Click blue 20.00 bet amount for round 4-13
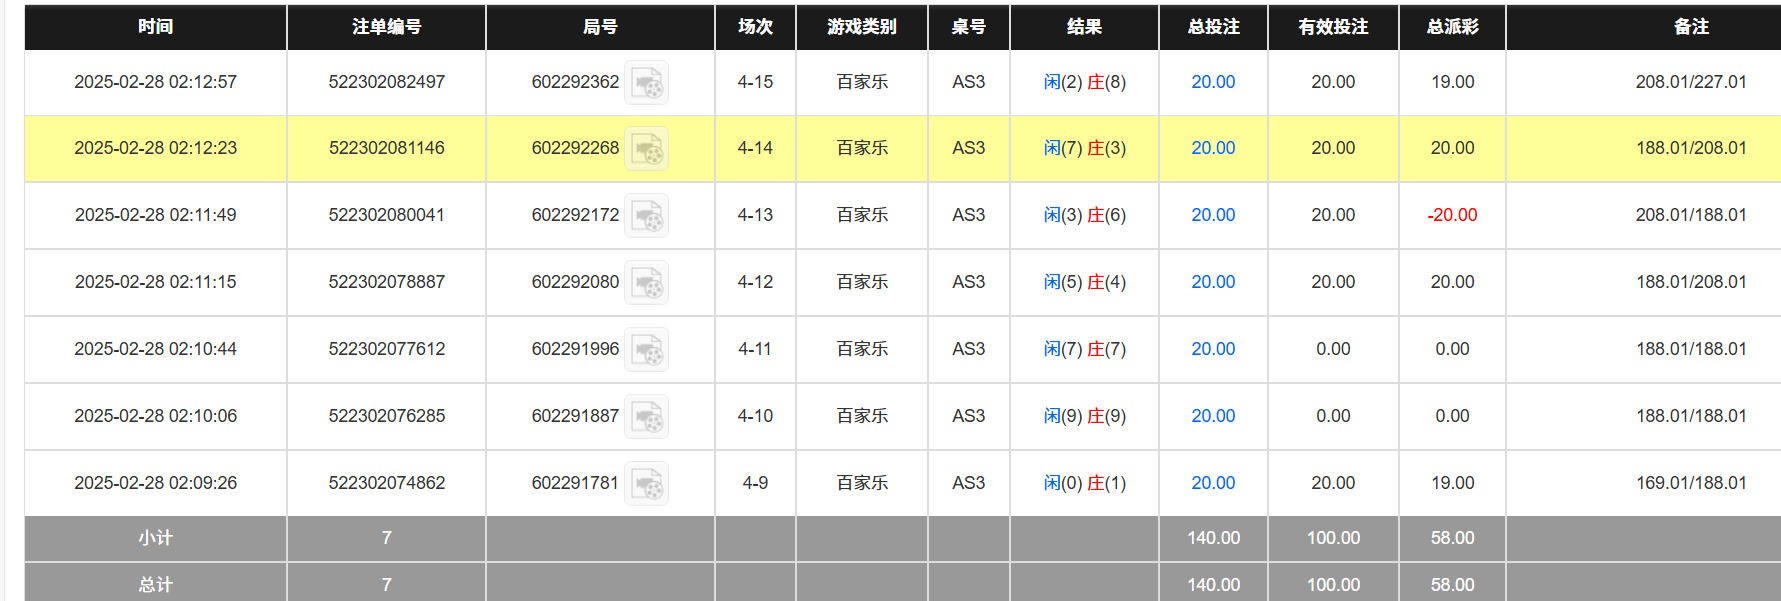 pyautogui.click(x=1212, y=215)
